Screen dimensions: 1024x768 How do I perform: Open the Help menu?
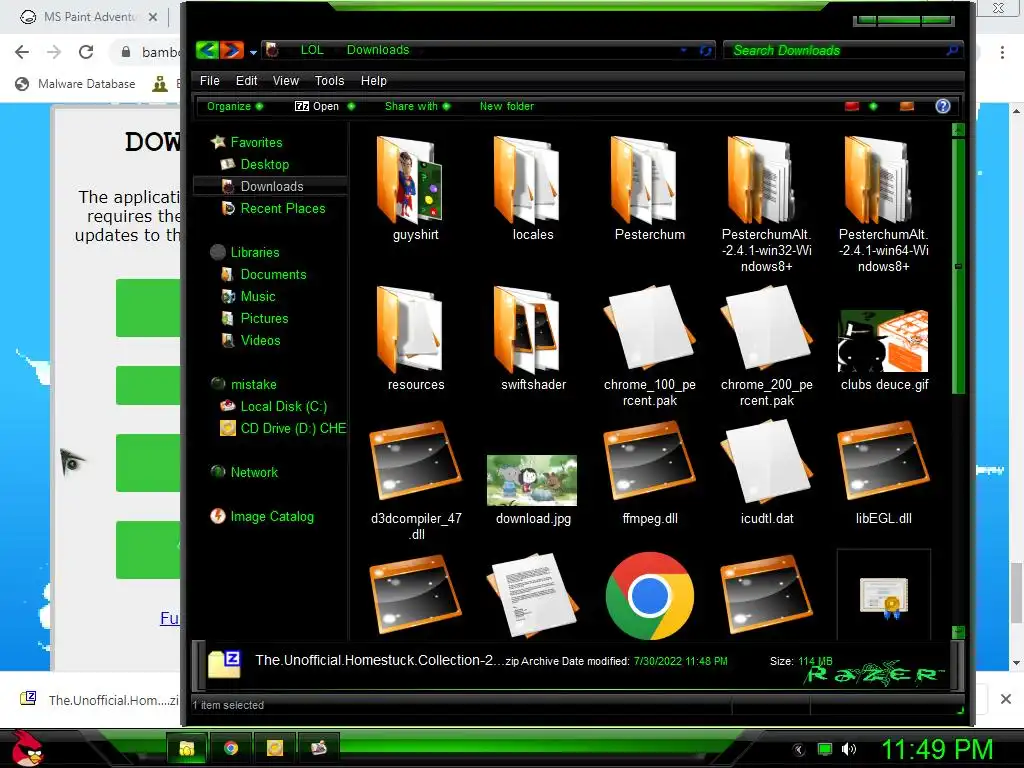(x=374, y=80)
